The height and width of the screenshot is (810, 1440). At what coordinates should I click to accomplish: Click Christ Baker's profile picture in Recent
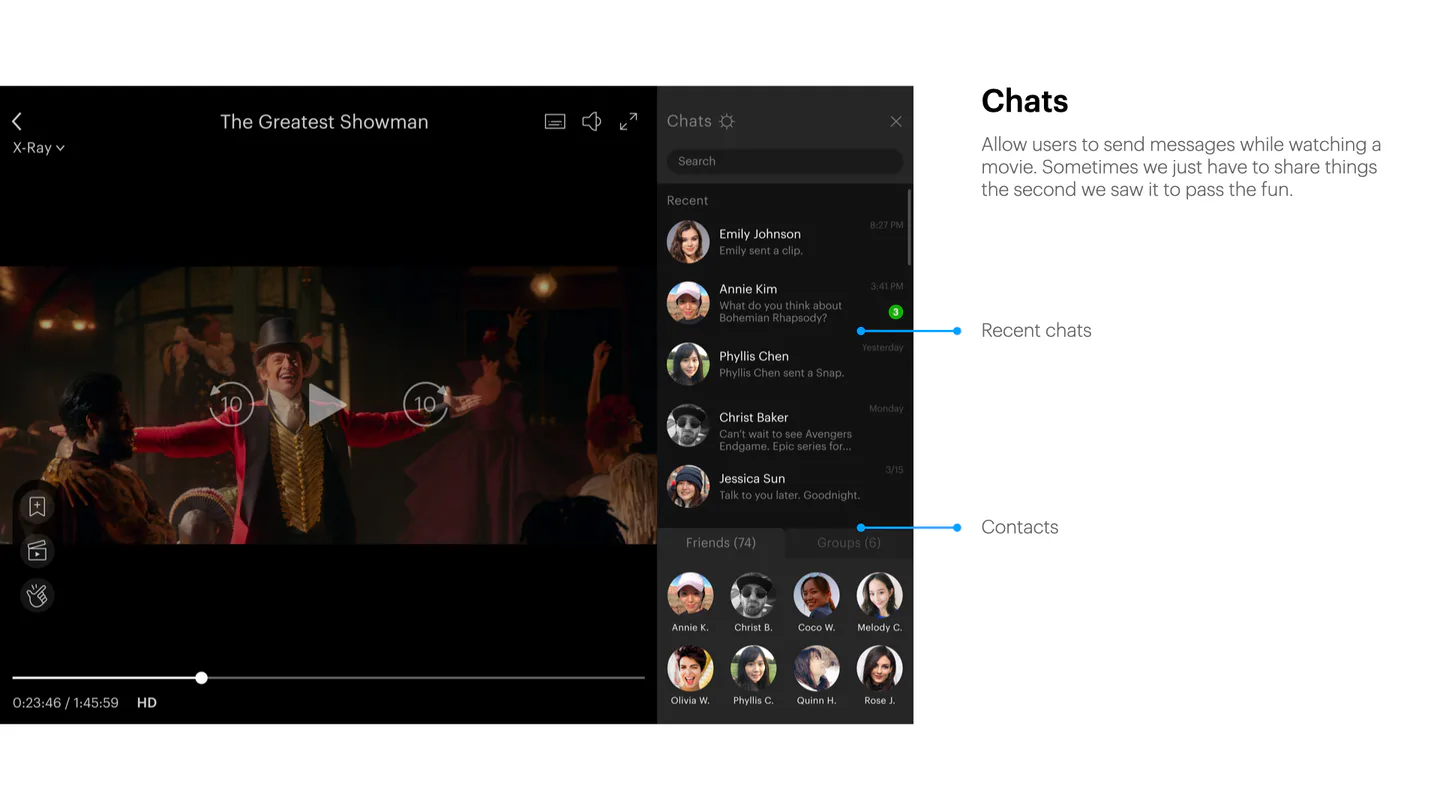(688, 426)
